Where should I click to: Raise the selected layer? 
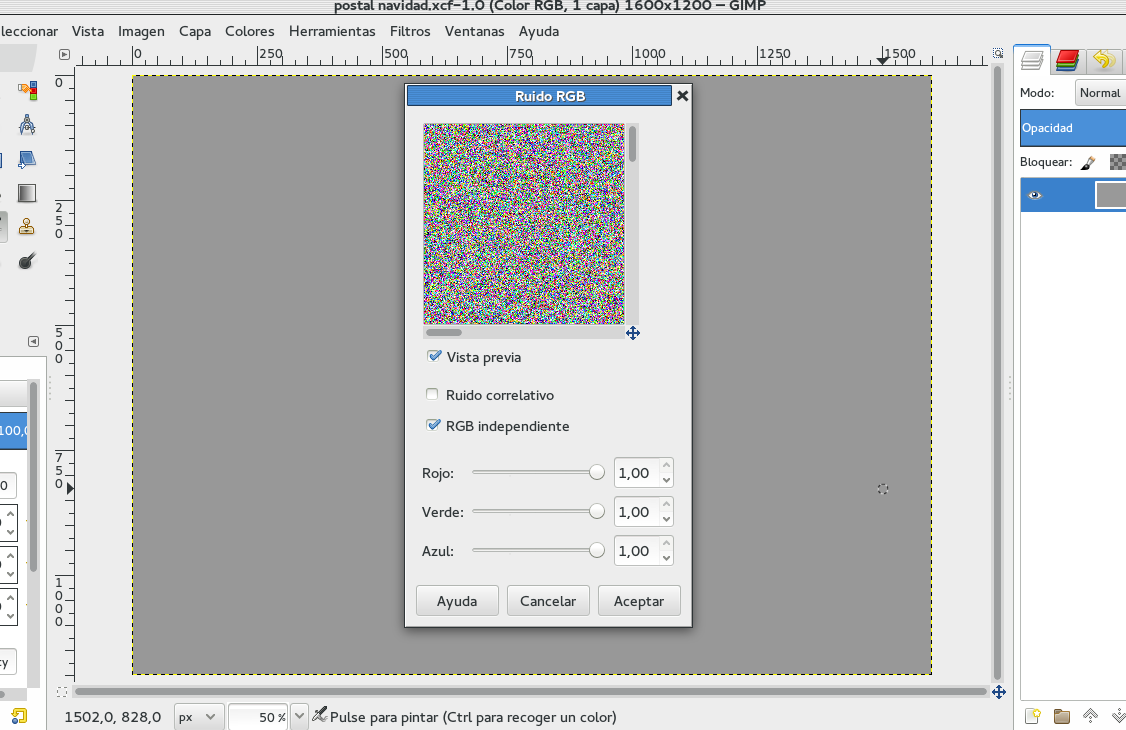pos(1090,716)
